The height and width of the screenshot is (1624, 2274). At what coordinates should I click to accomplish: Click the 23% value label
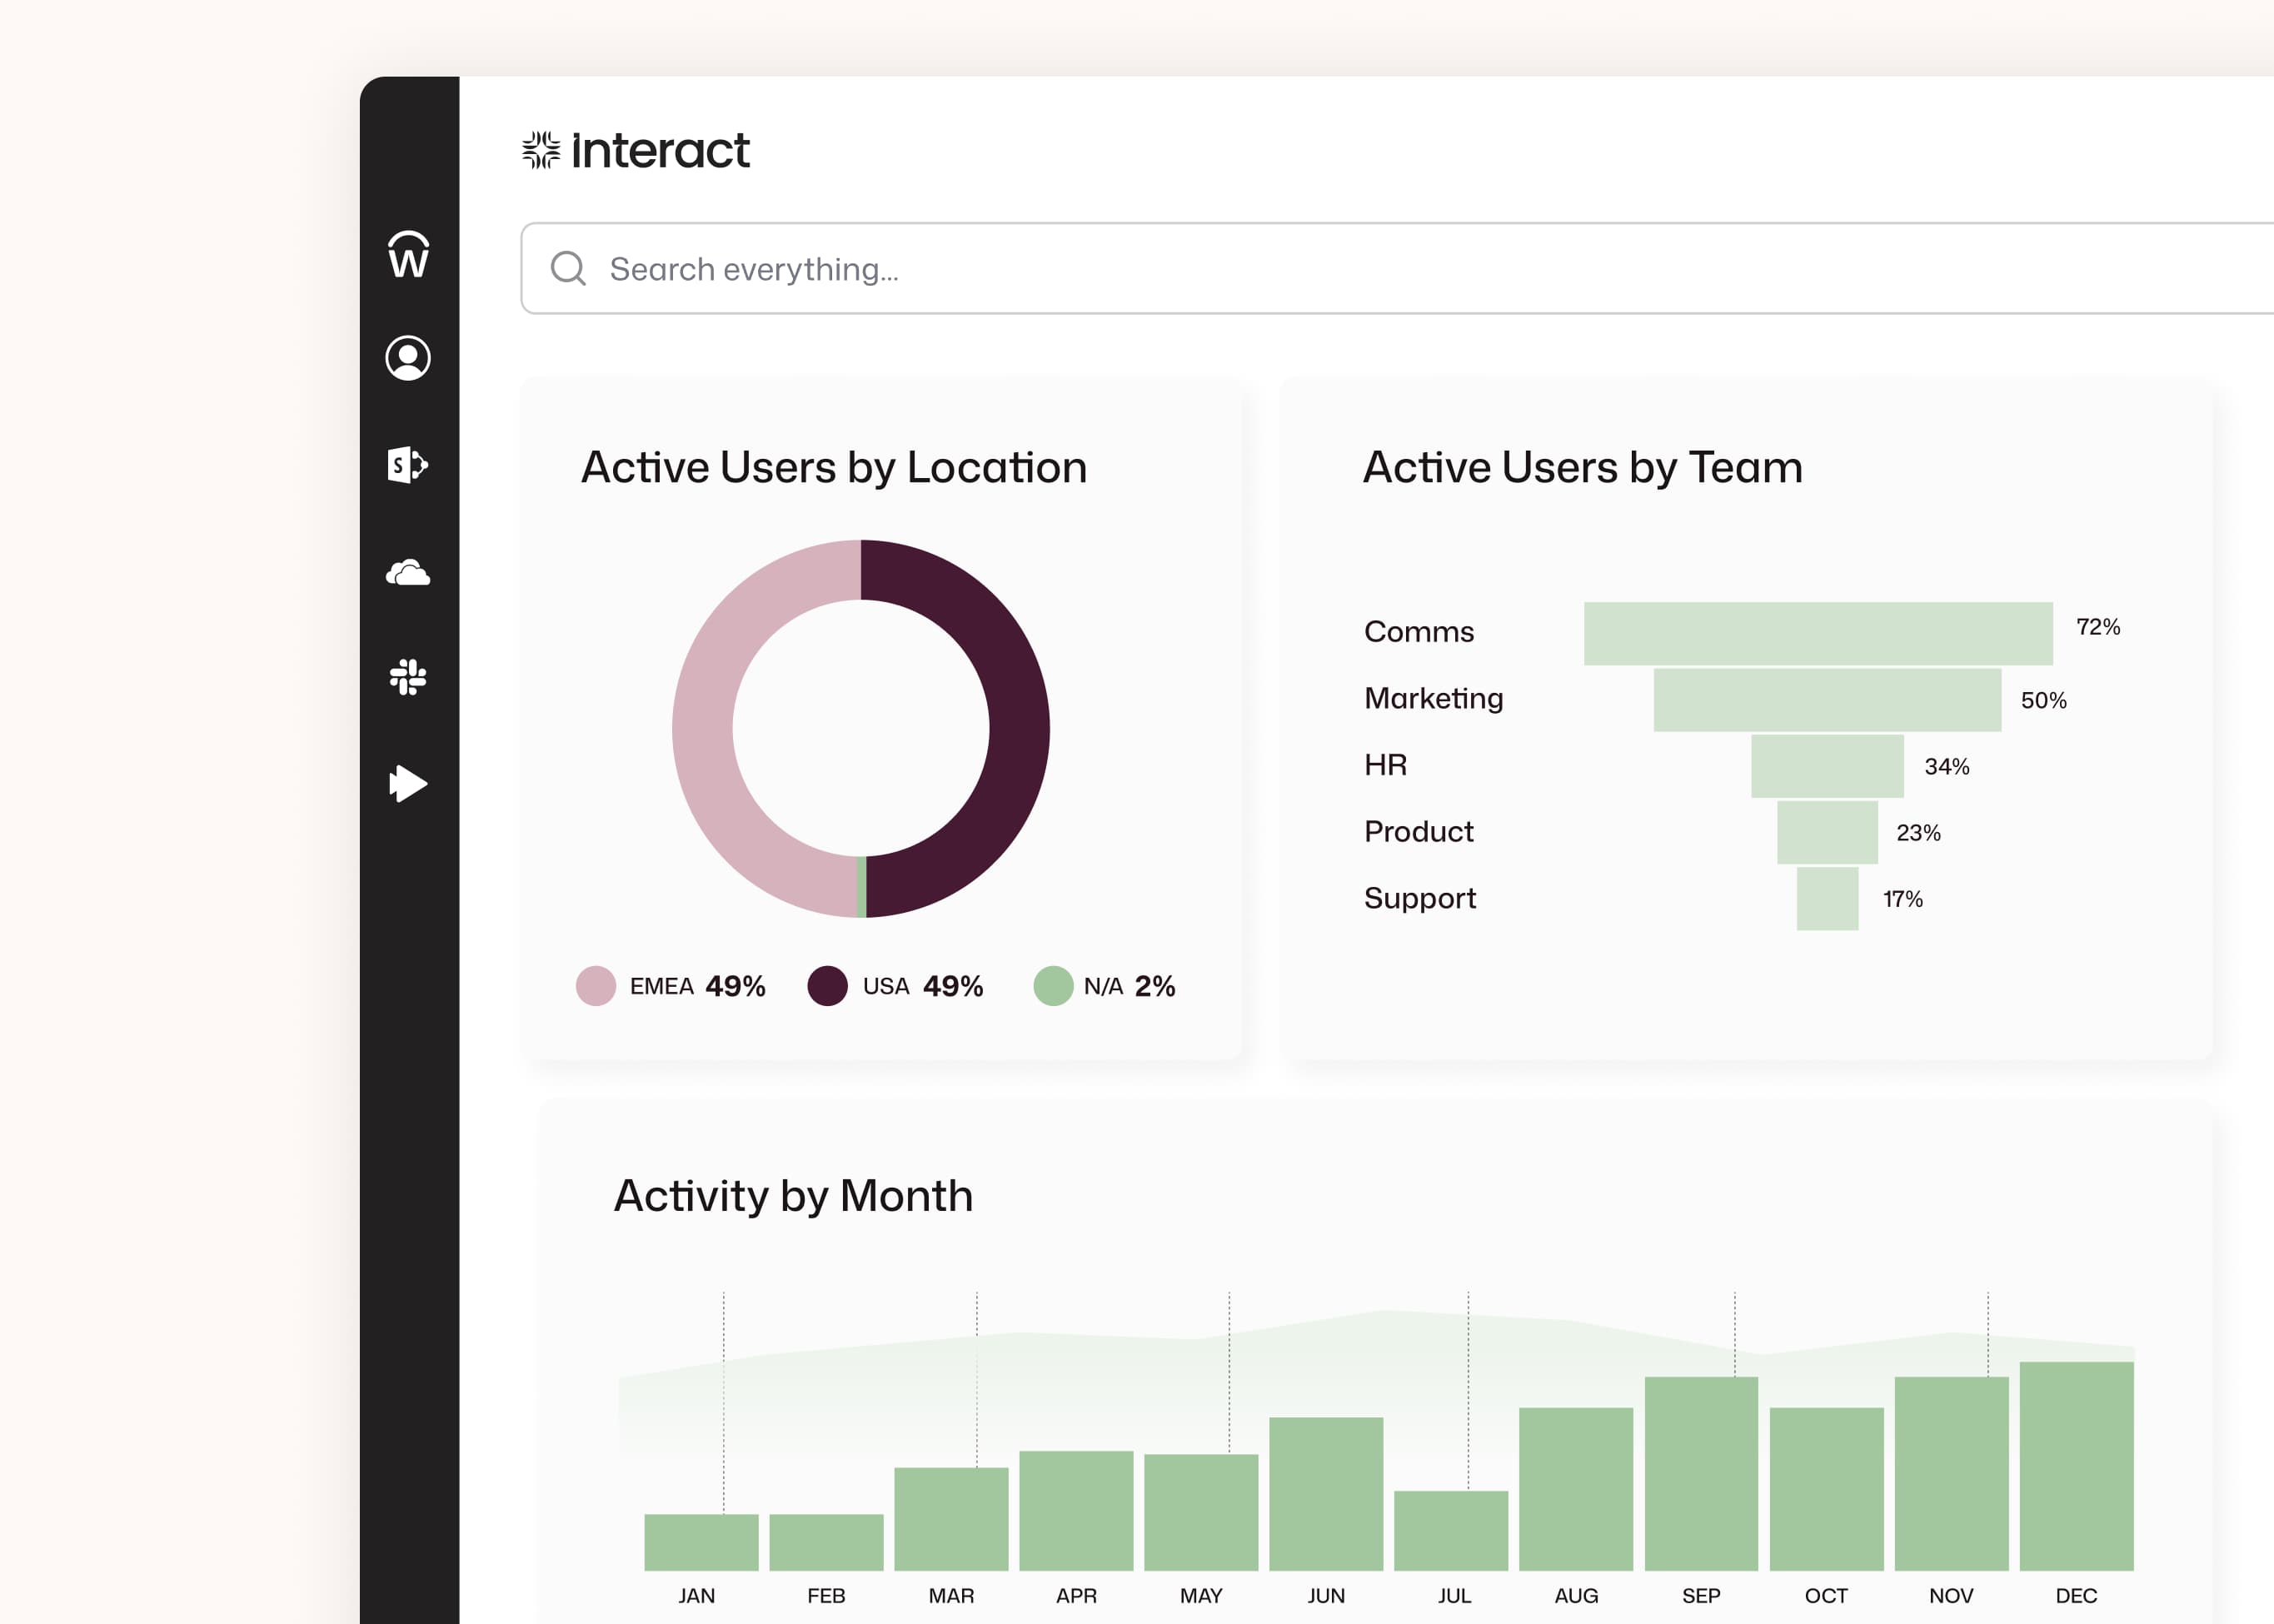pos(1919,833)
